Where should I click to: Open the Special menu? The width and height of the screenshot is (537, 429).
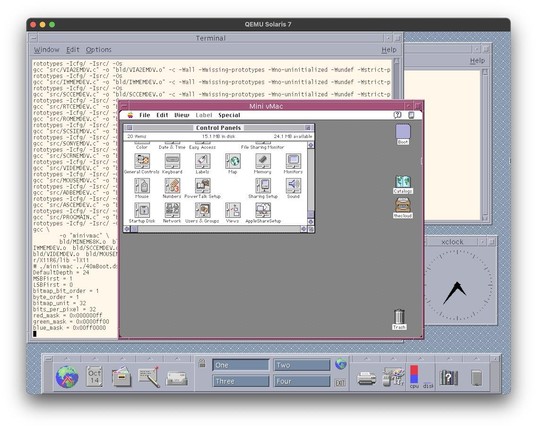[x=229, y=115]
